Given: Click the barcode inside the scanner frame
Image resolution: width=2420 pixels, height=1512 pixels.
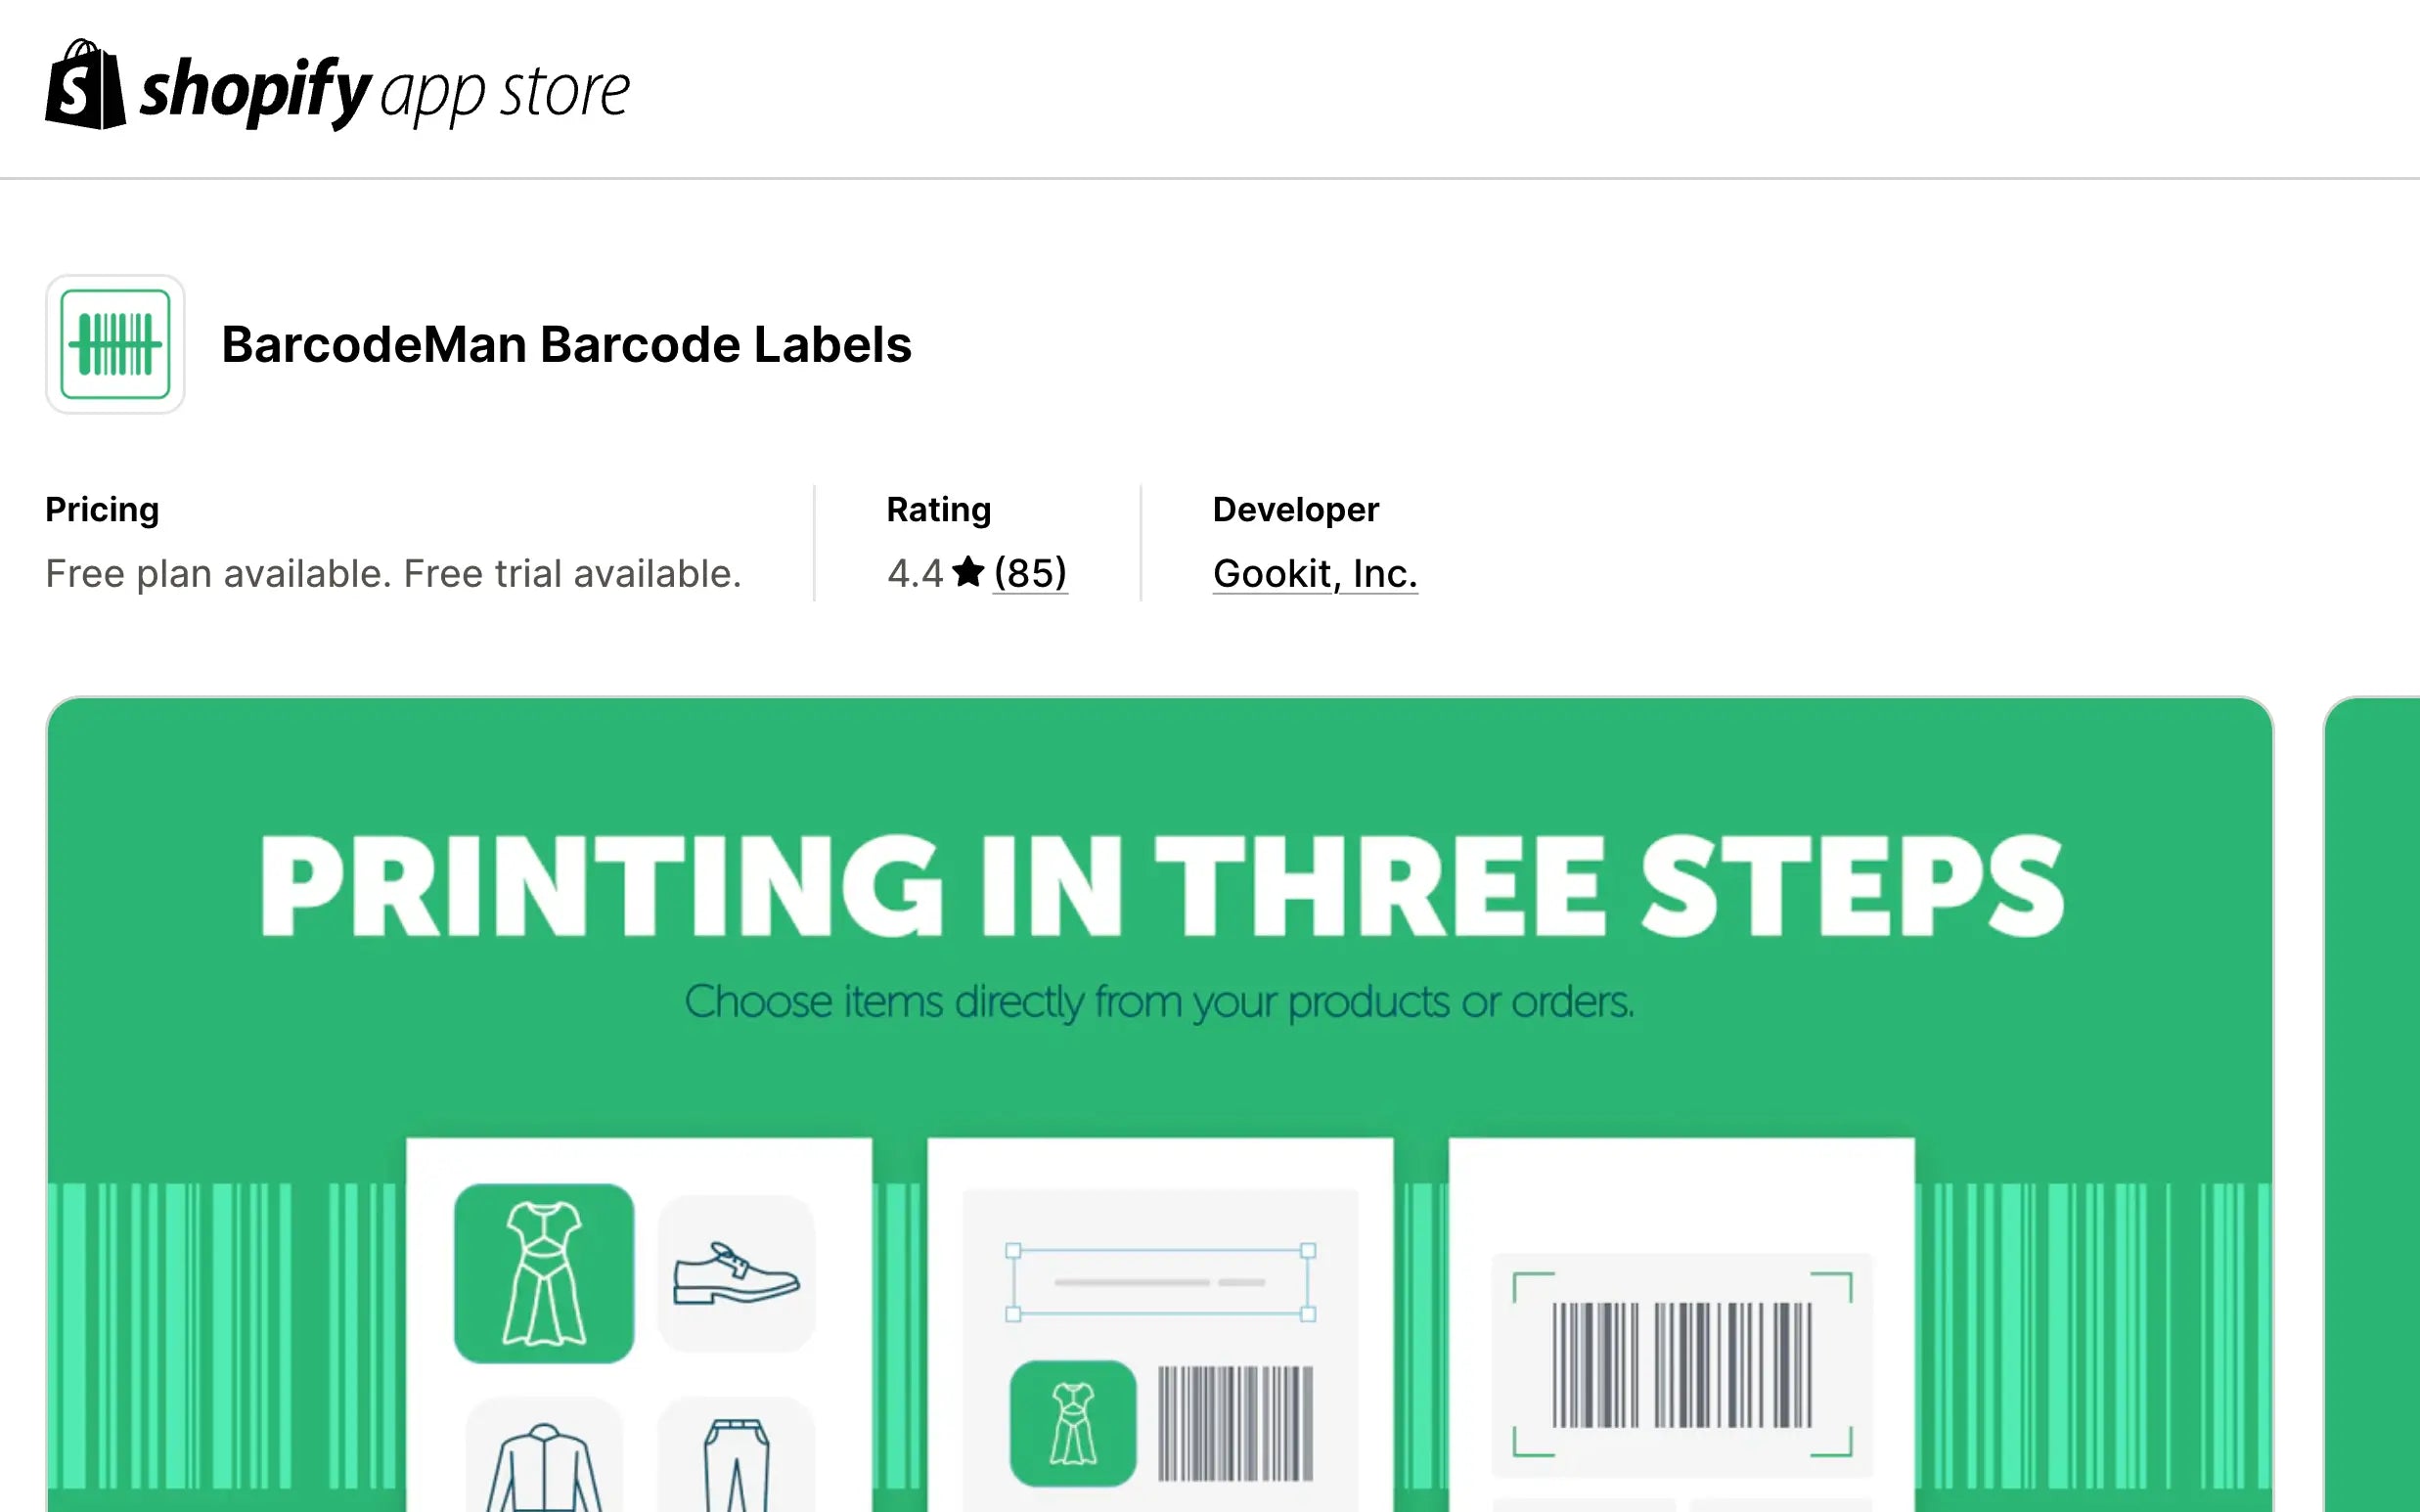Looking at the screenshot, I should tap(1682, 1365).
